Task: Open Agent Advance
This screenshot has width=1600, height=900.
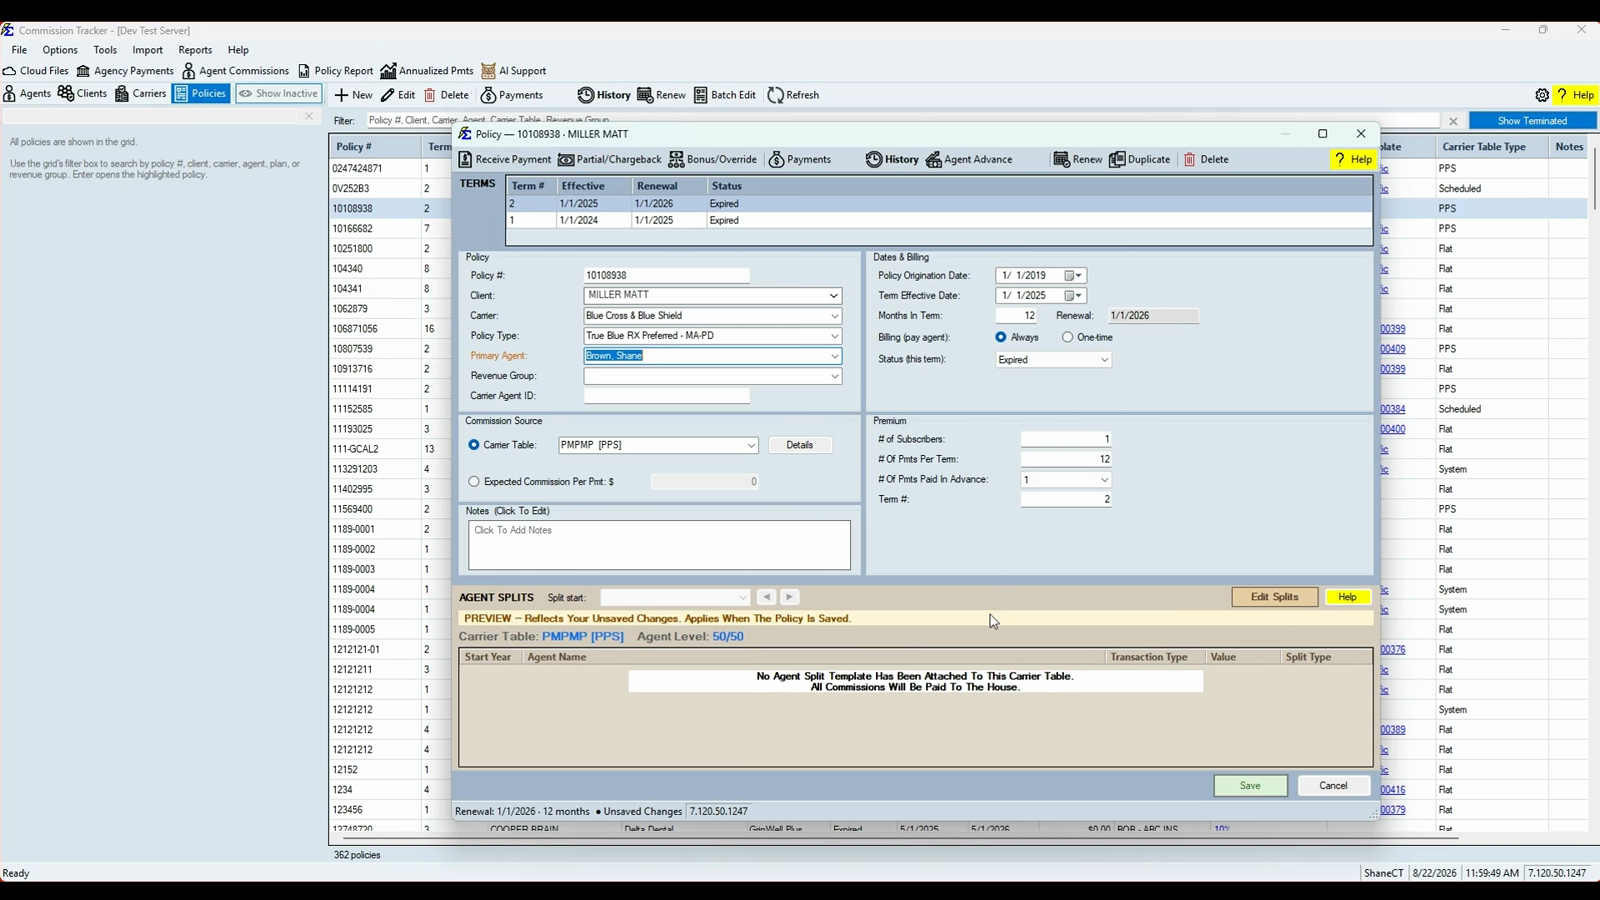Action: [969, 160]
